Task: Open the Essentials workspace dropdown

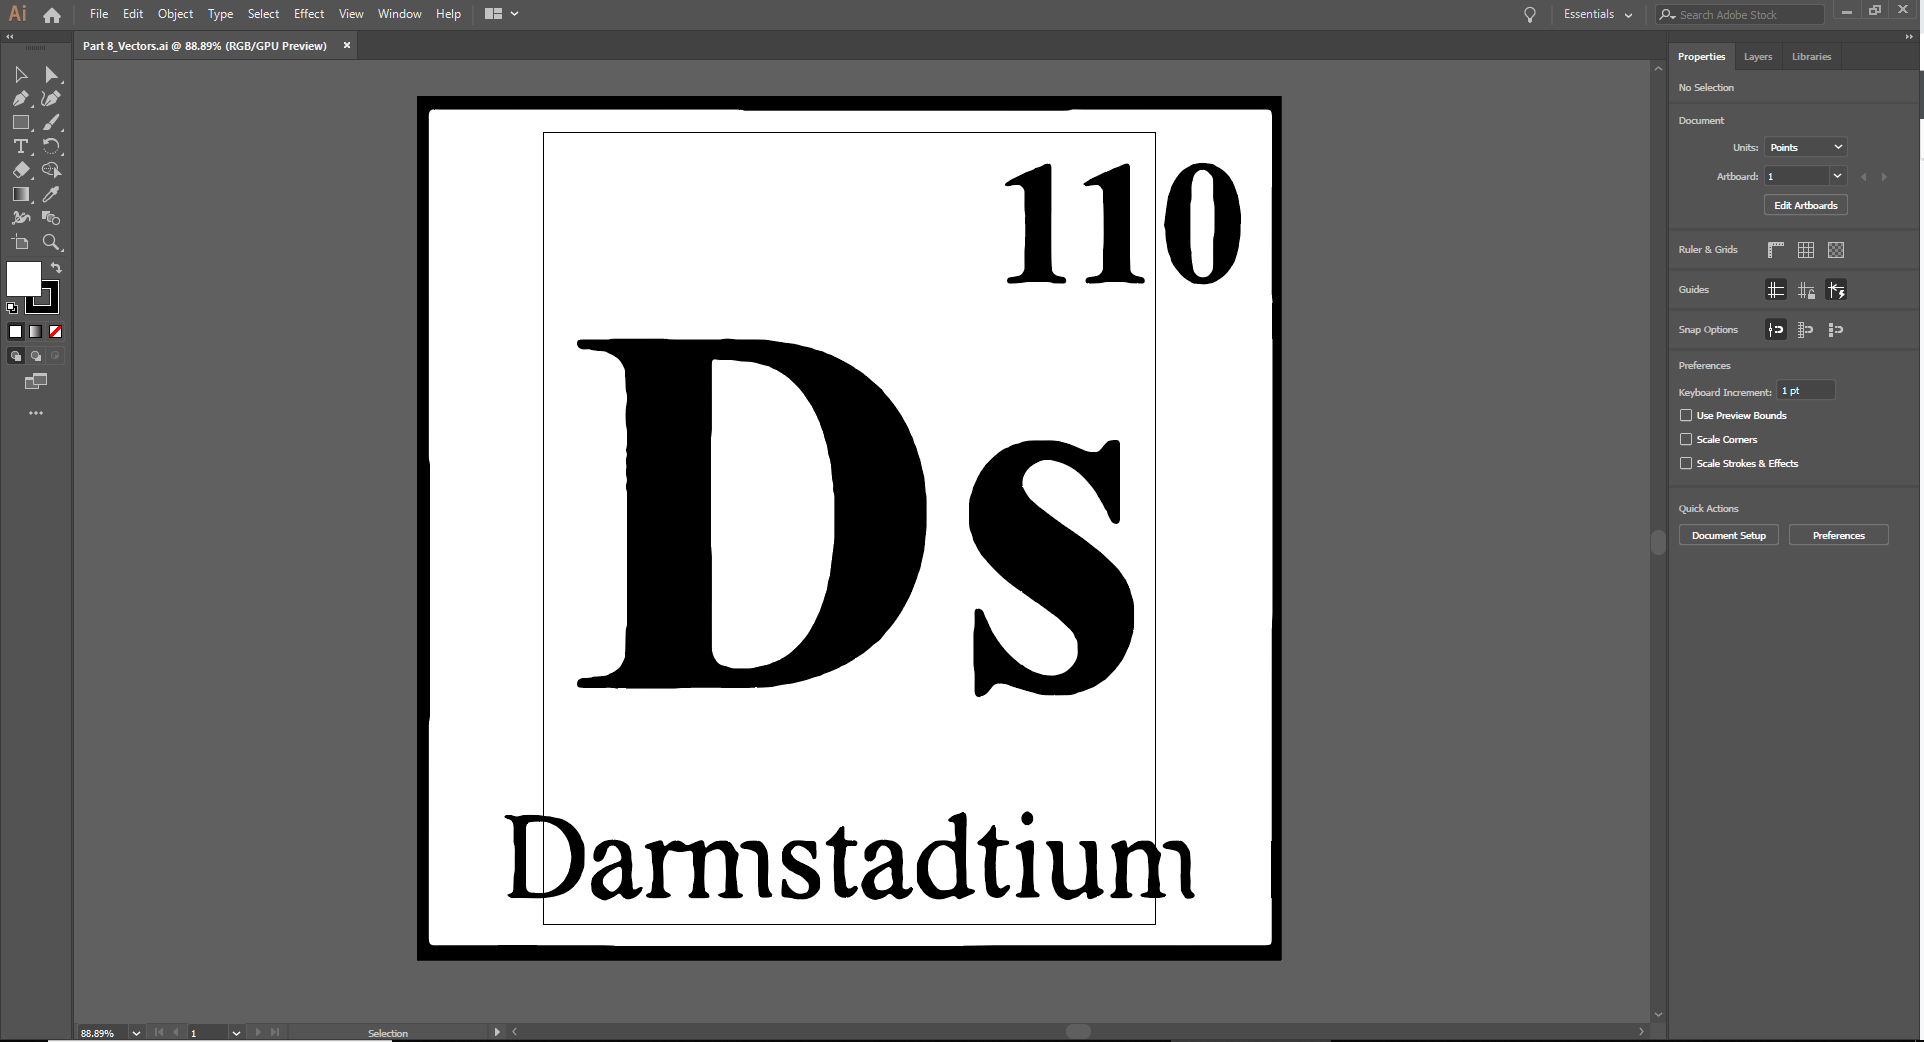Action: click(x=1597, y=15)
